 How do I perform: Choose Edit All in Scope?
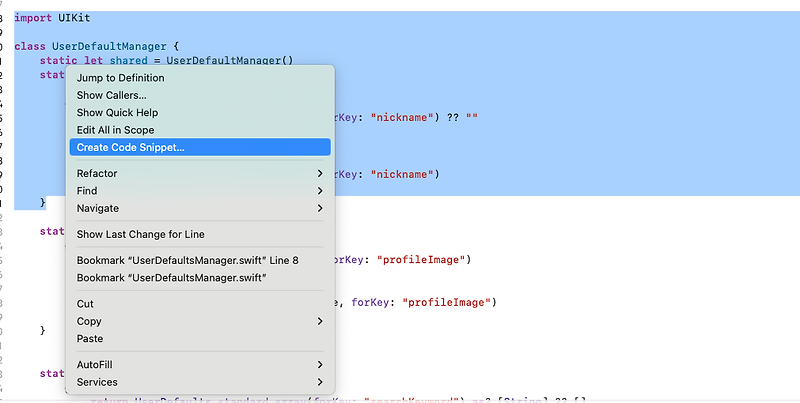pos(200,130)
